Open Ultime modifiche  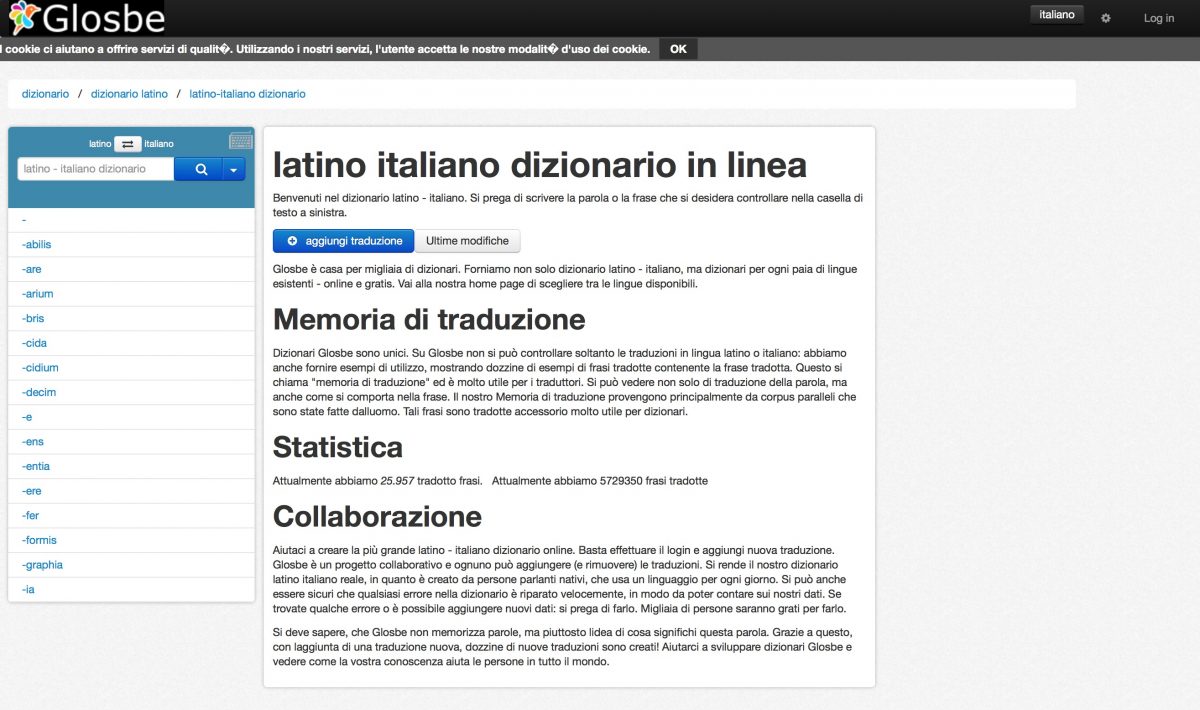click(x=467, y=241)
